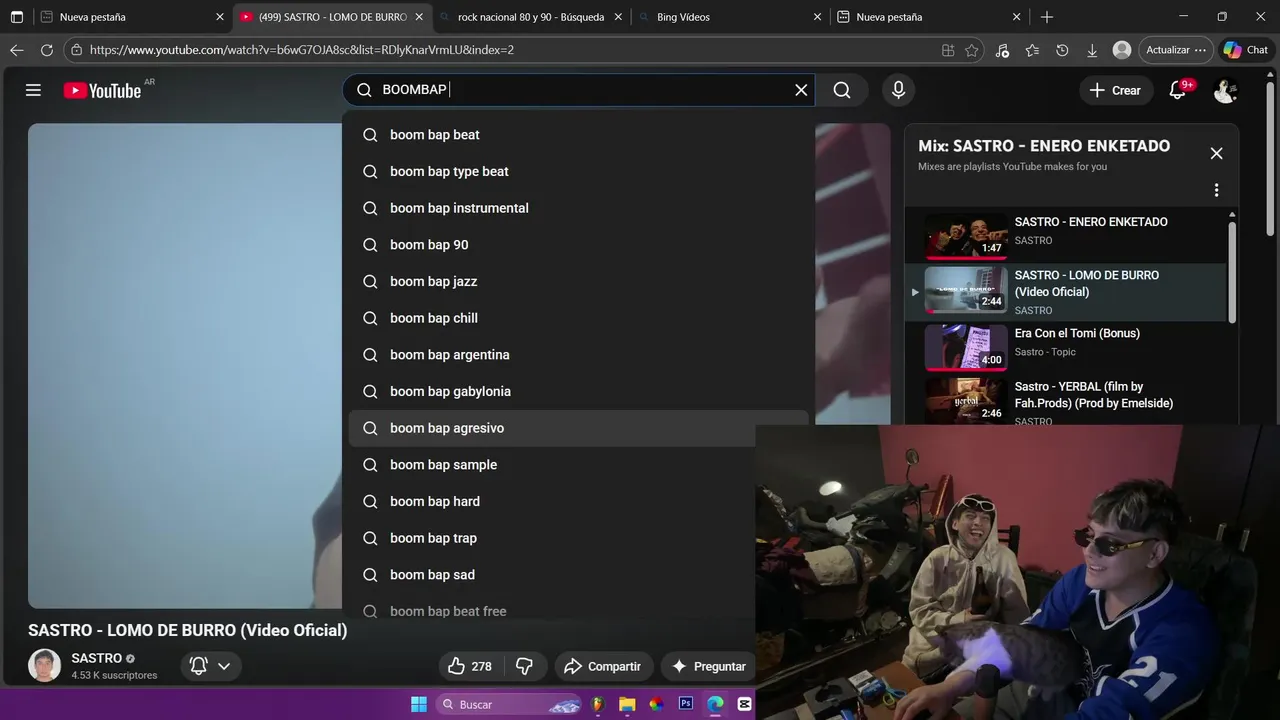Click the Crear create button
The image size is (1280, 720).
coord(1115,90)
